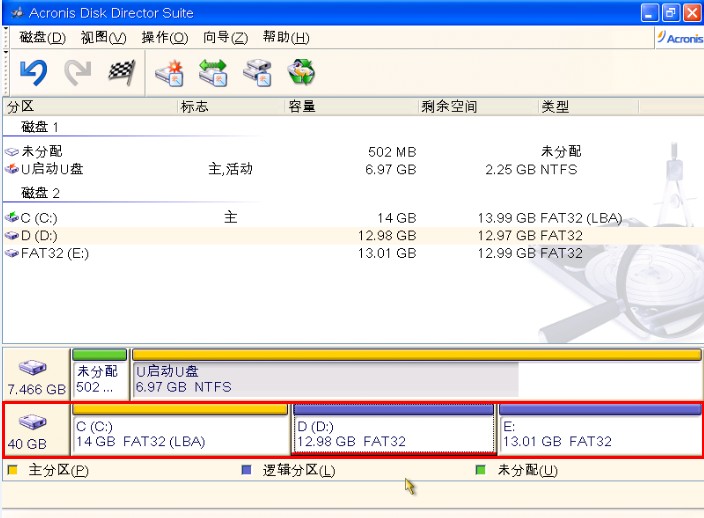
Task: Click the green 未分配(U) legend swatch
Action: [x=480, y=470]
